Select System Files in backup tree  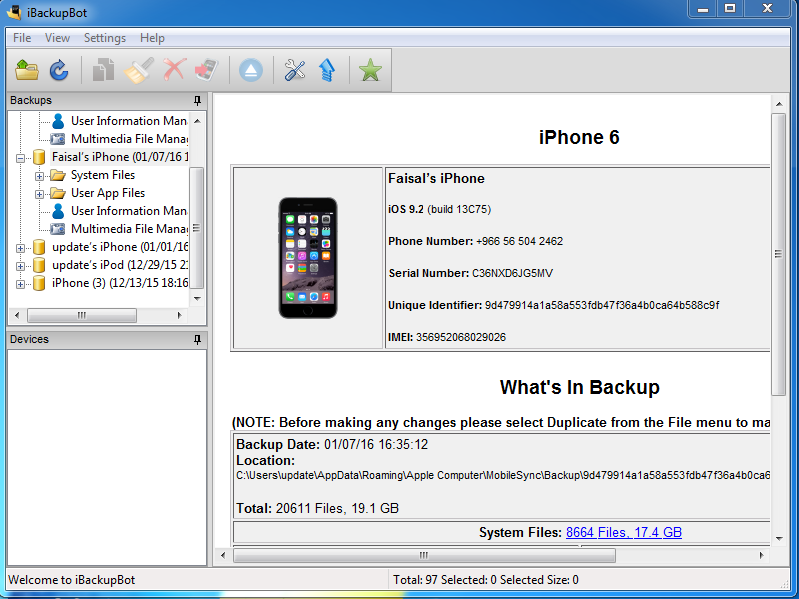(x=103, y=175)
